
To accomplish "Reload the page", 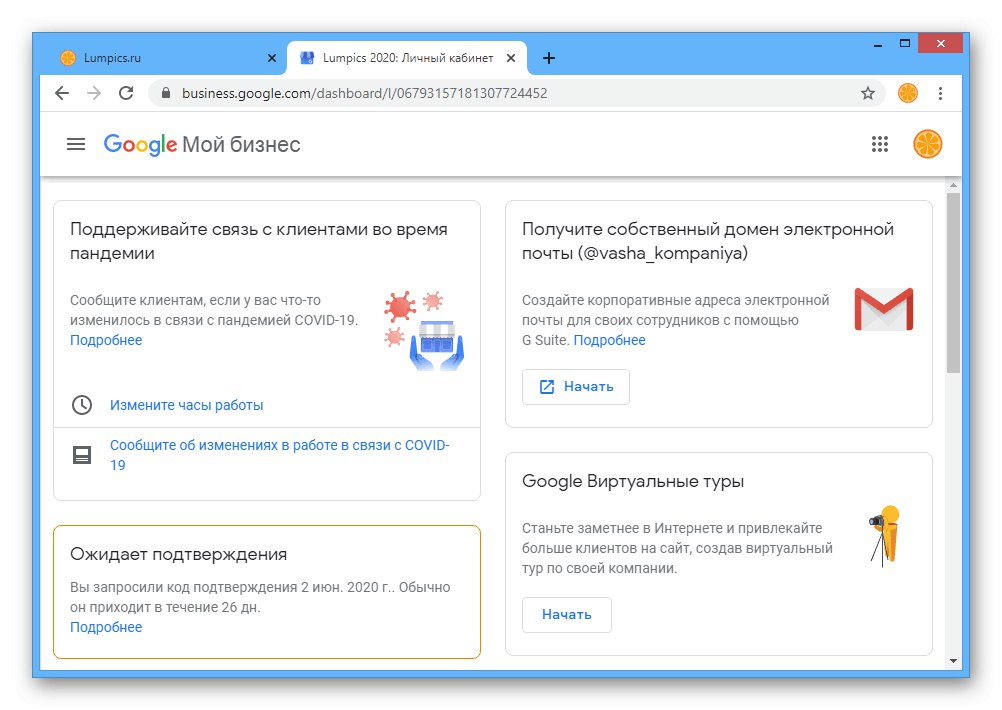I will (126, 93).
